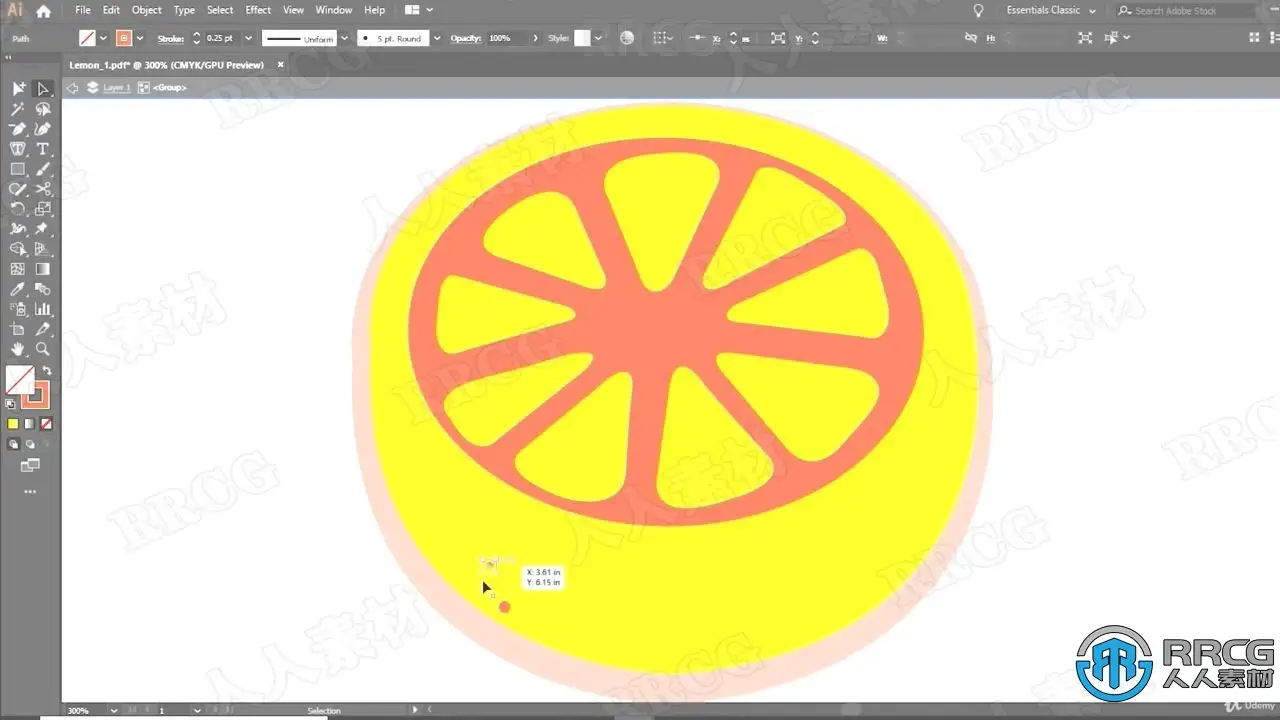Select the Direct Selection tool
This screenshot has height=720, width=1280.
click(x=42, y=89)
